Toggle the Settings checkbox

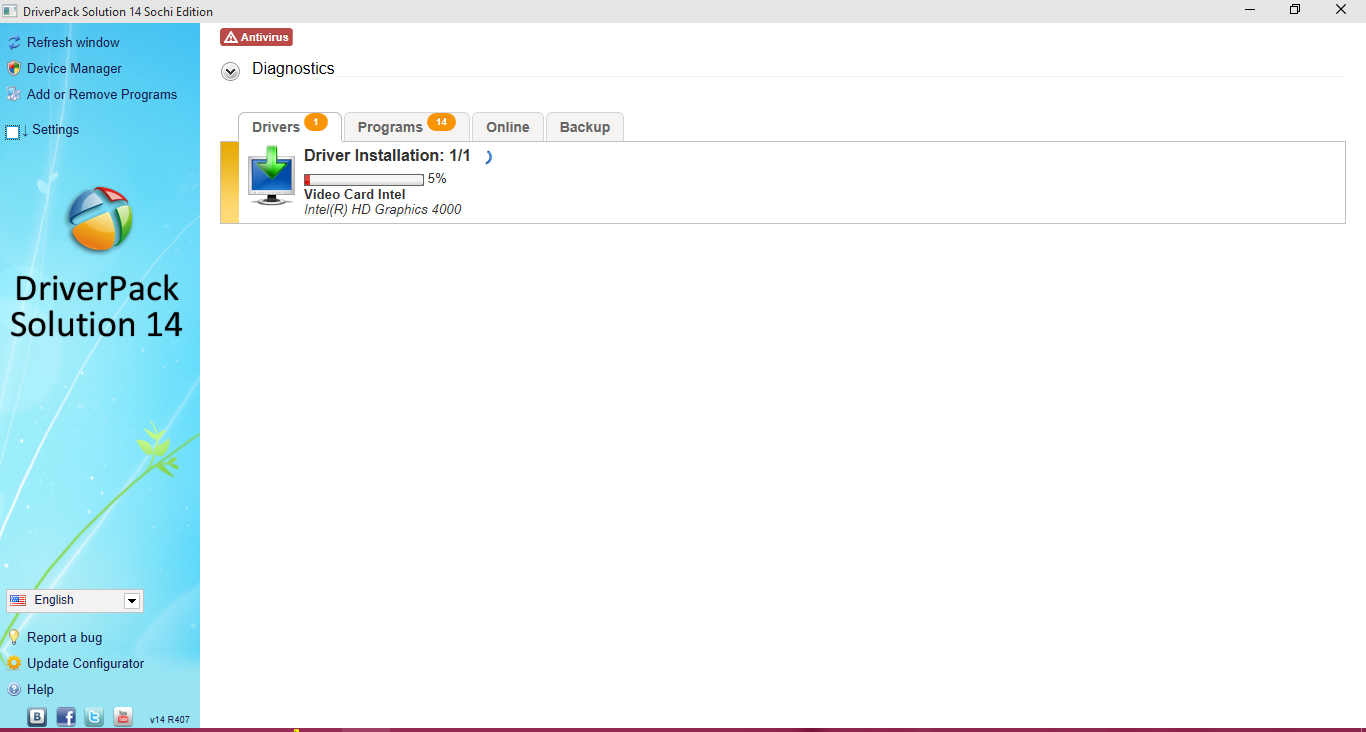[x=13, y=132]
